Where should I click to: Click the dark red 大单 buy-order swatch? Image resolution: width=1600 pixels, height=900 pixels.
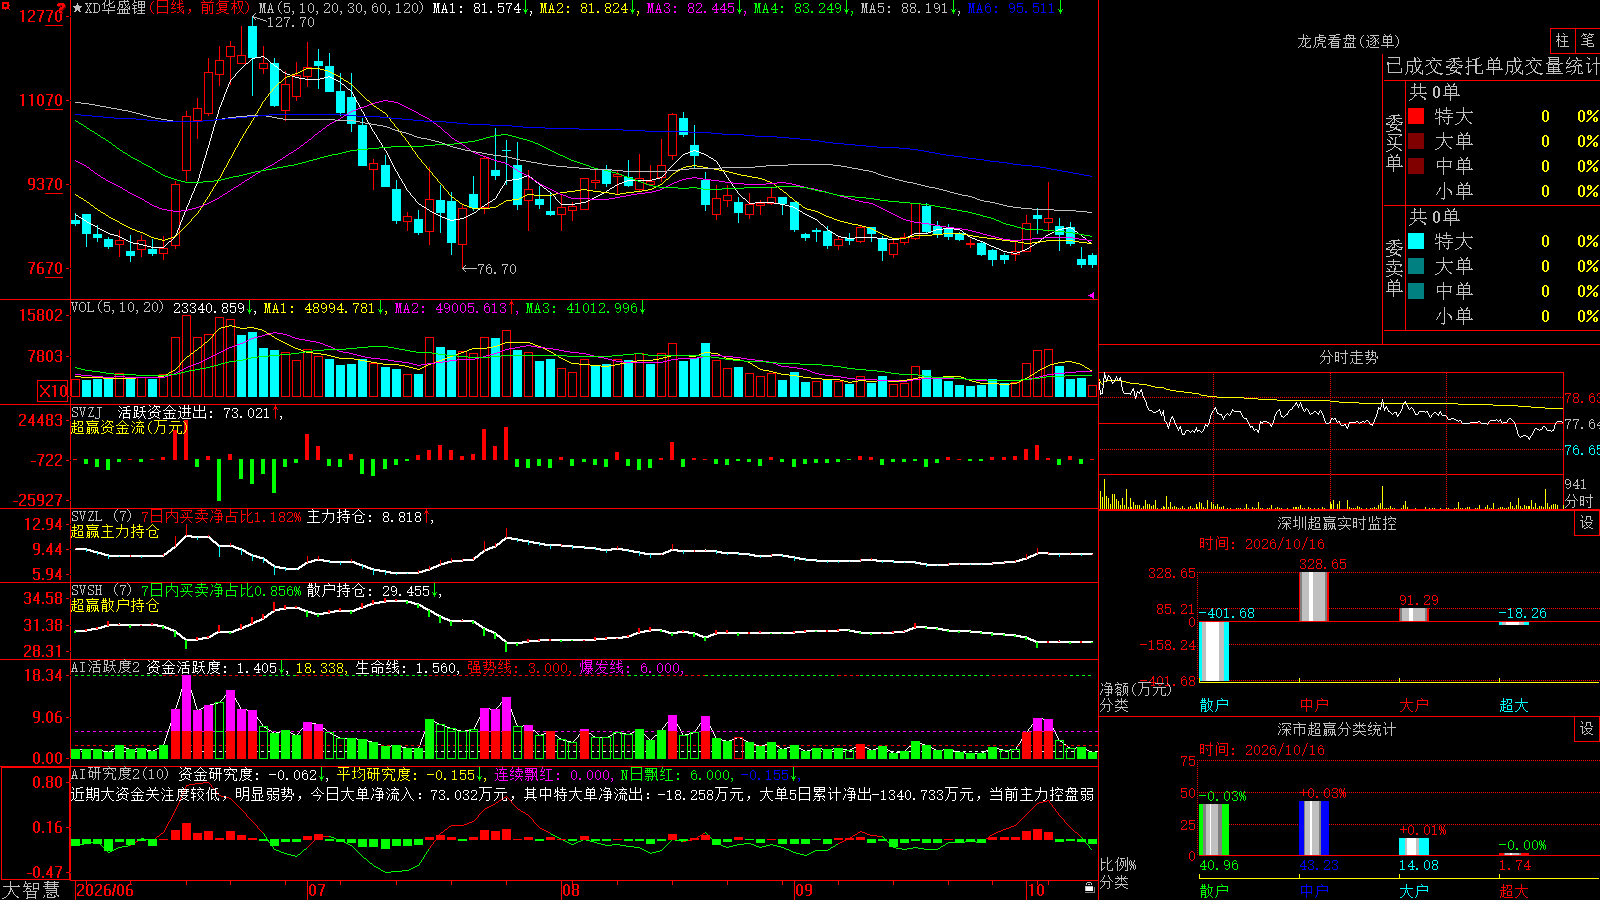[1416, 141]
